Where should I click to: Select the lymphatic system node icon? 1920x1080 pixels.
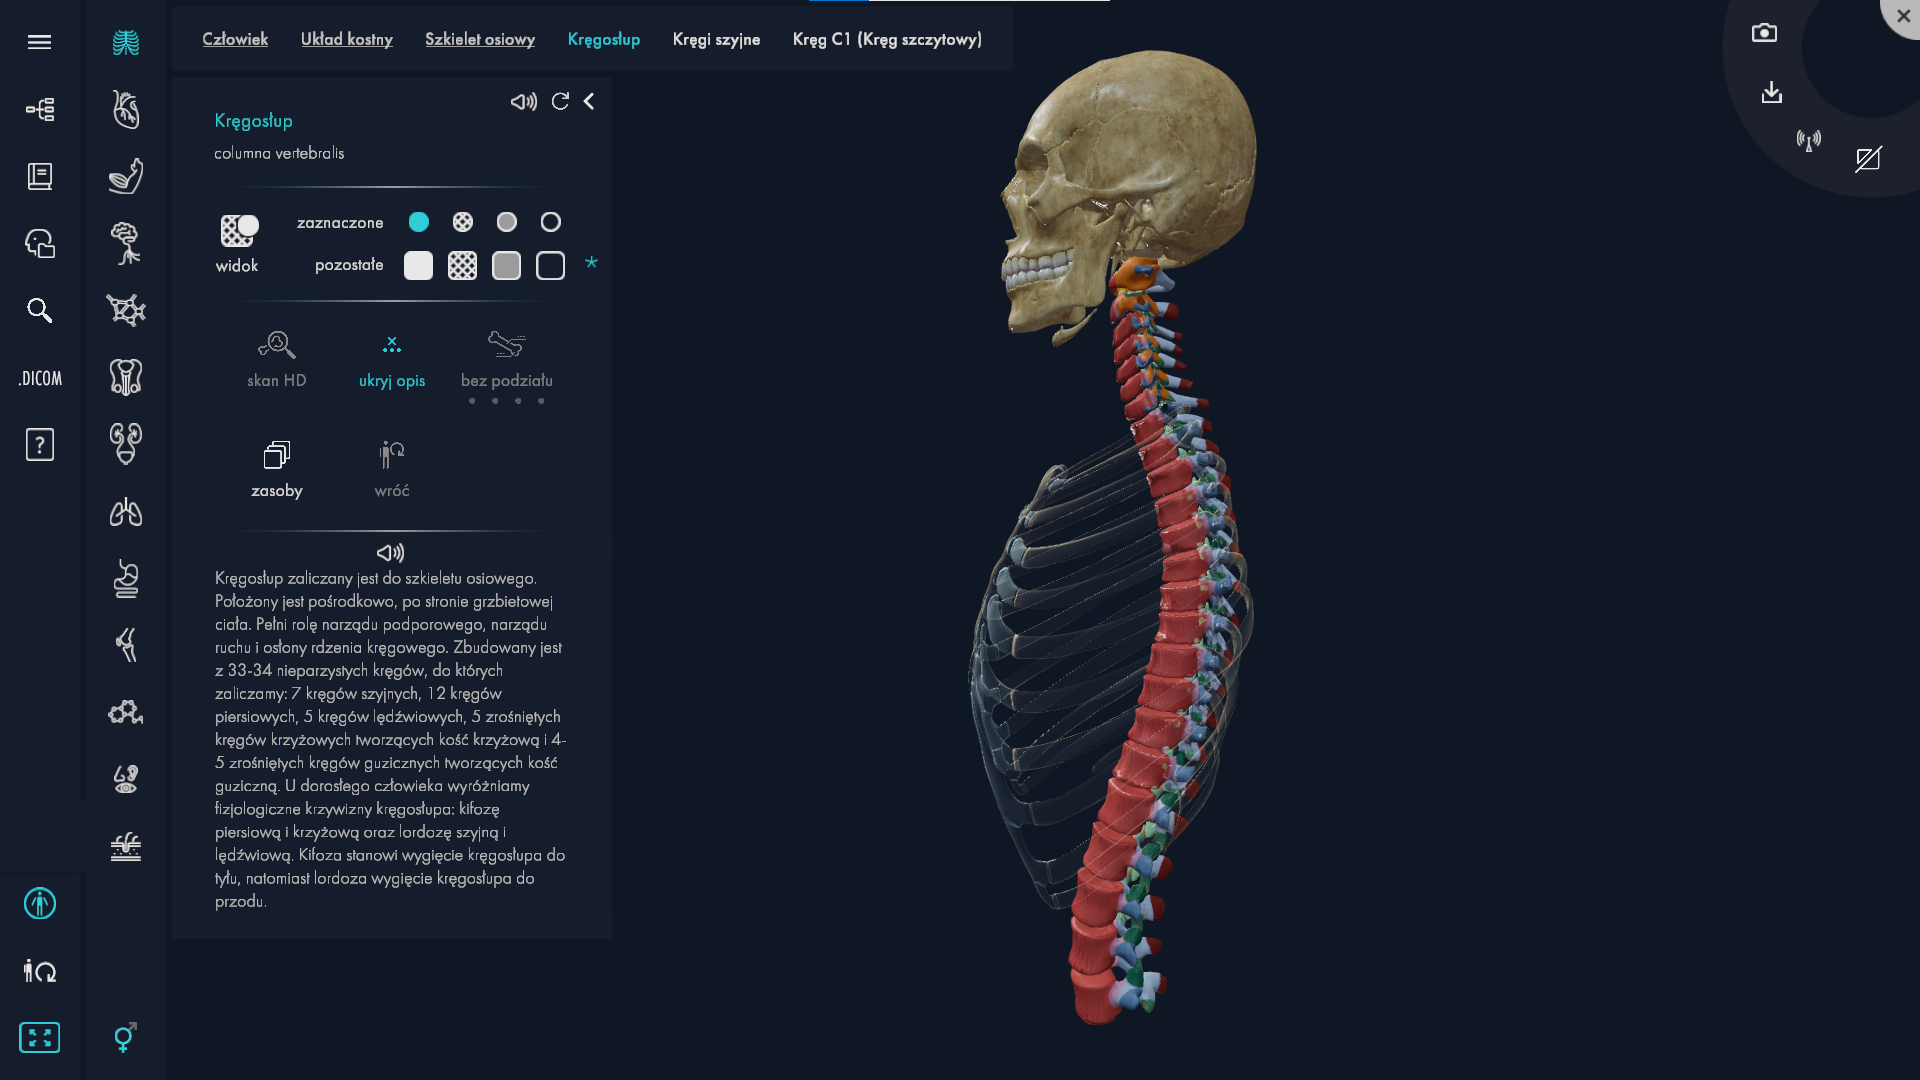[x=126, y=310]
